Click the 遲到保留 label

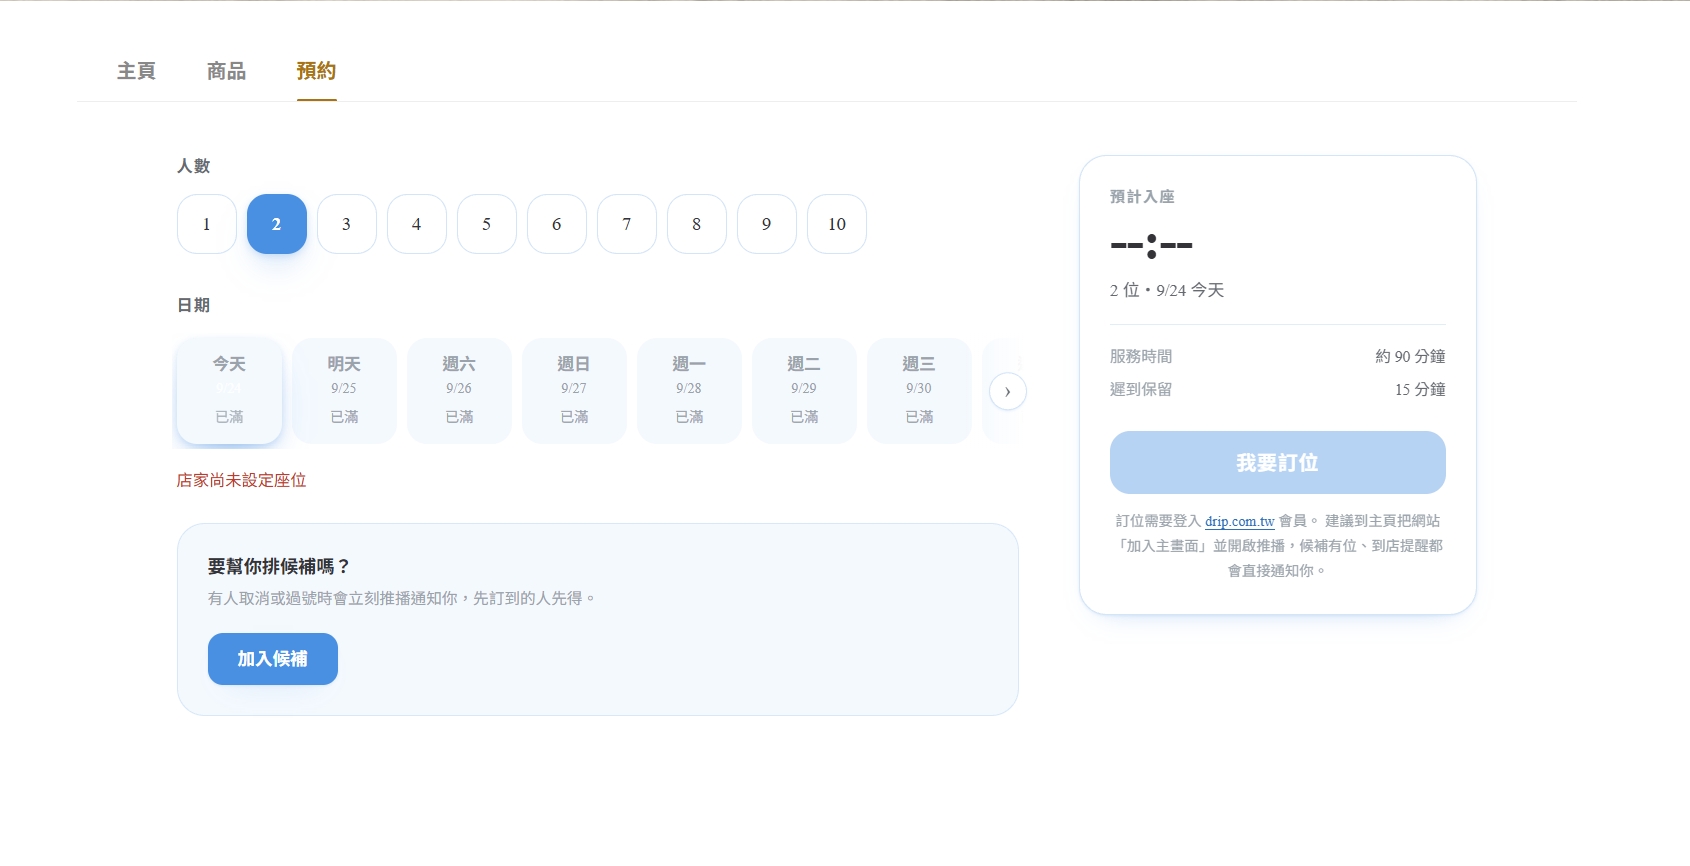1141,389
